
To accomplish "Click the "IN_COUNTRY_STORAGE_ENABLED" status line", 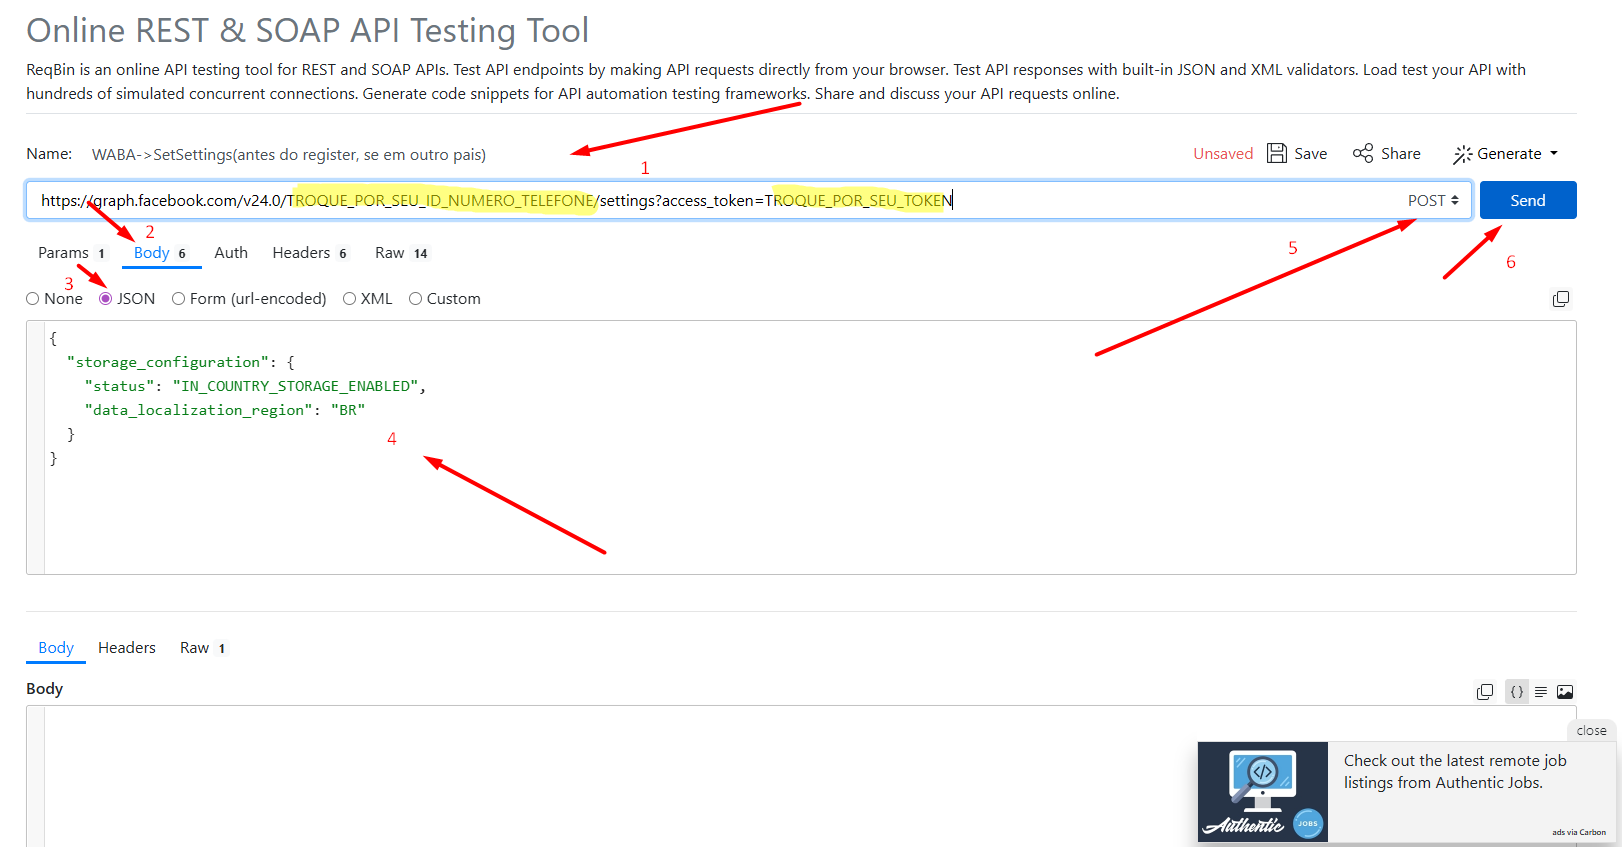I will pos(255,386).
